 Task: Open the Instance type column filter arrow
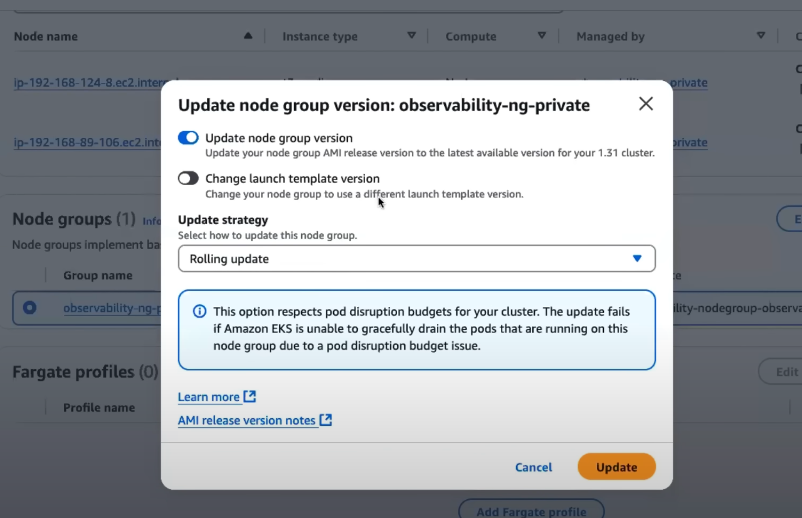click(411, 36)
